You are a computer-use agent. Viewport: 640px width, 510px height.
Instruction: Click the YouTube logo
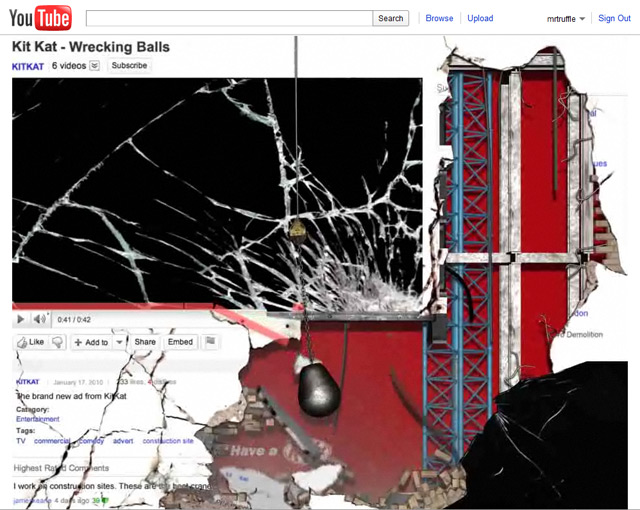point(40,18)
